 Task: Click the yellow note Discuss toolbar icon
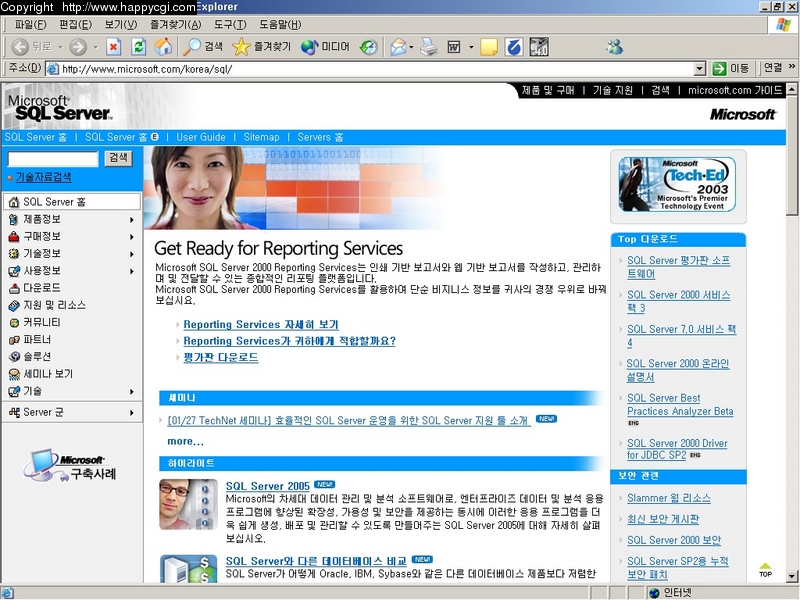point(489,47)
